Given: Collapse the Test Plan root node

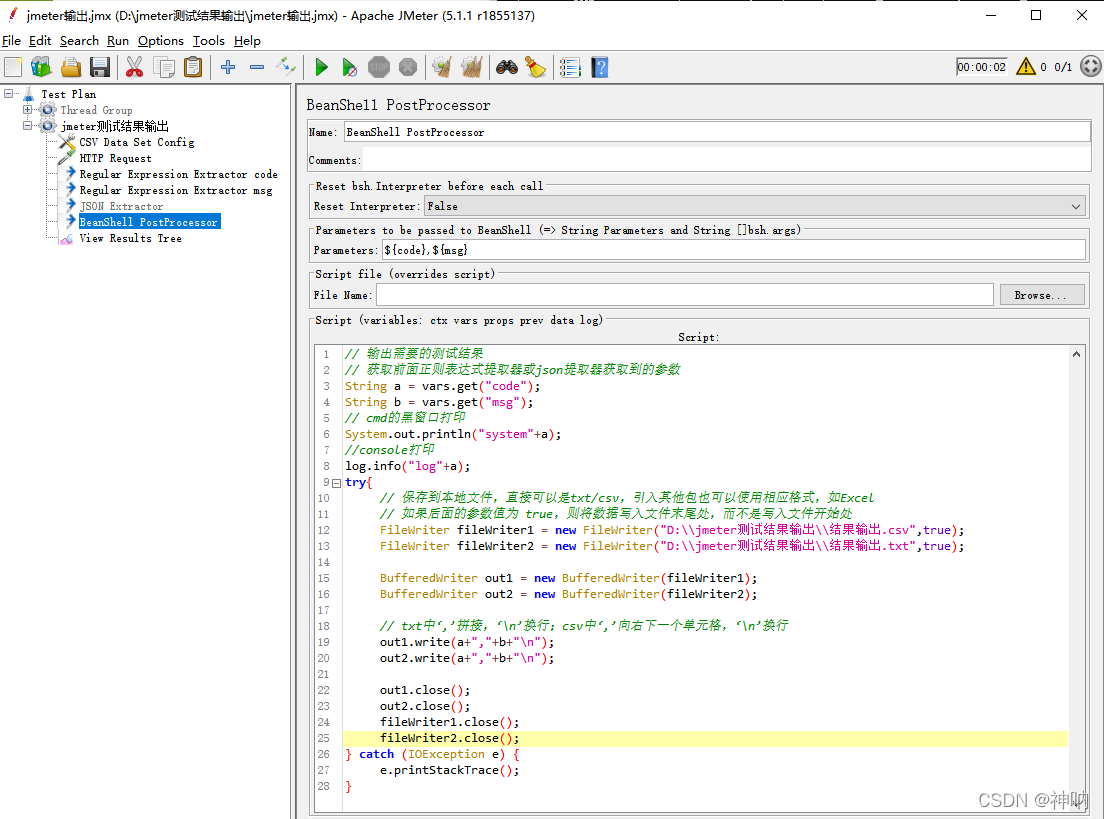Looking at the screenshot, I should (x=10, y=94).
